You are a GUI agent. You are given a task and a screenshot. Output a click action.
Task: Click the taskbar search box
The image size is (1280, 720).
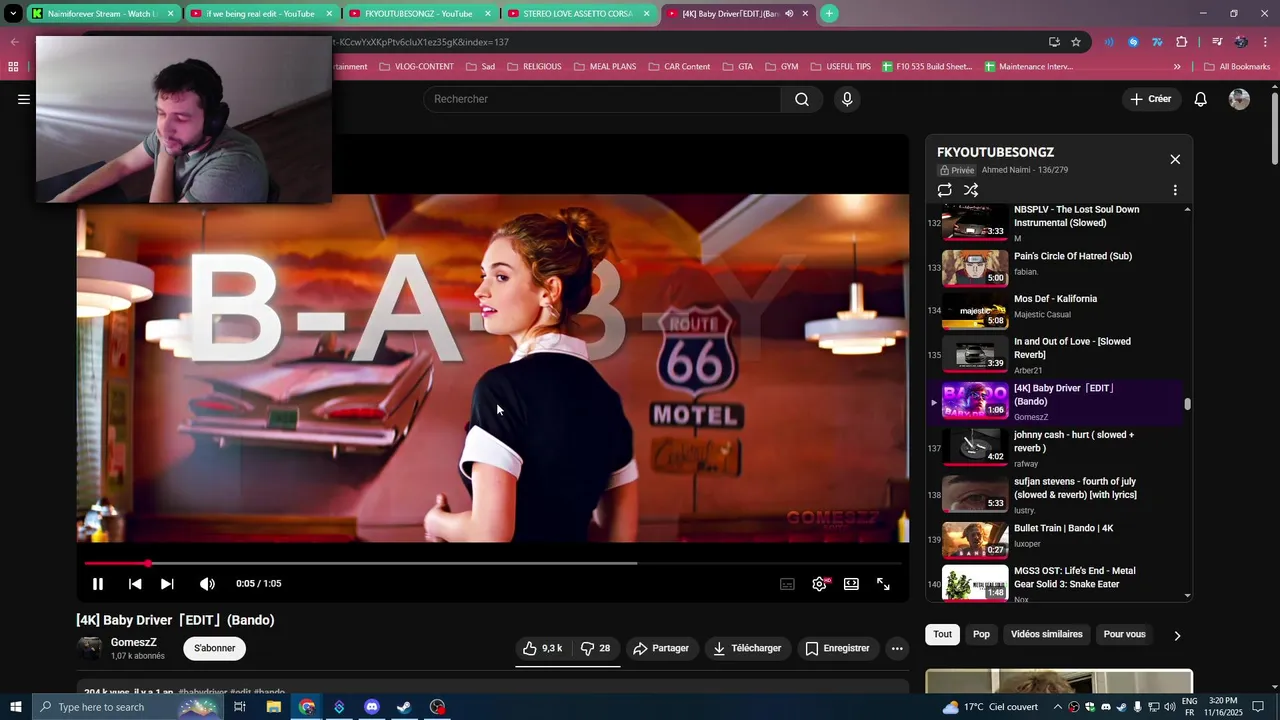coord(126,707)
